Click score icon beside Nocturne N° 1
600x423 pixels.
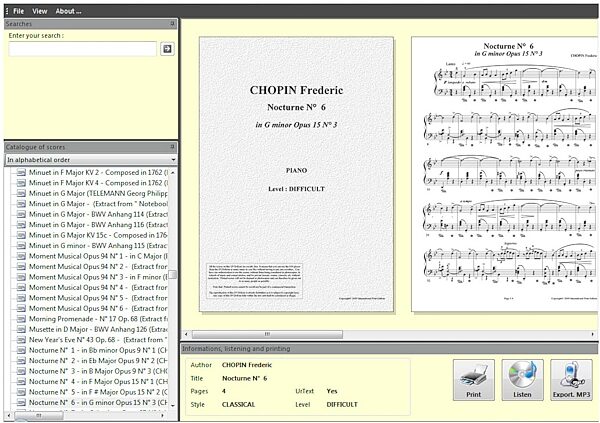click(21, 350)
